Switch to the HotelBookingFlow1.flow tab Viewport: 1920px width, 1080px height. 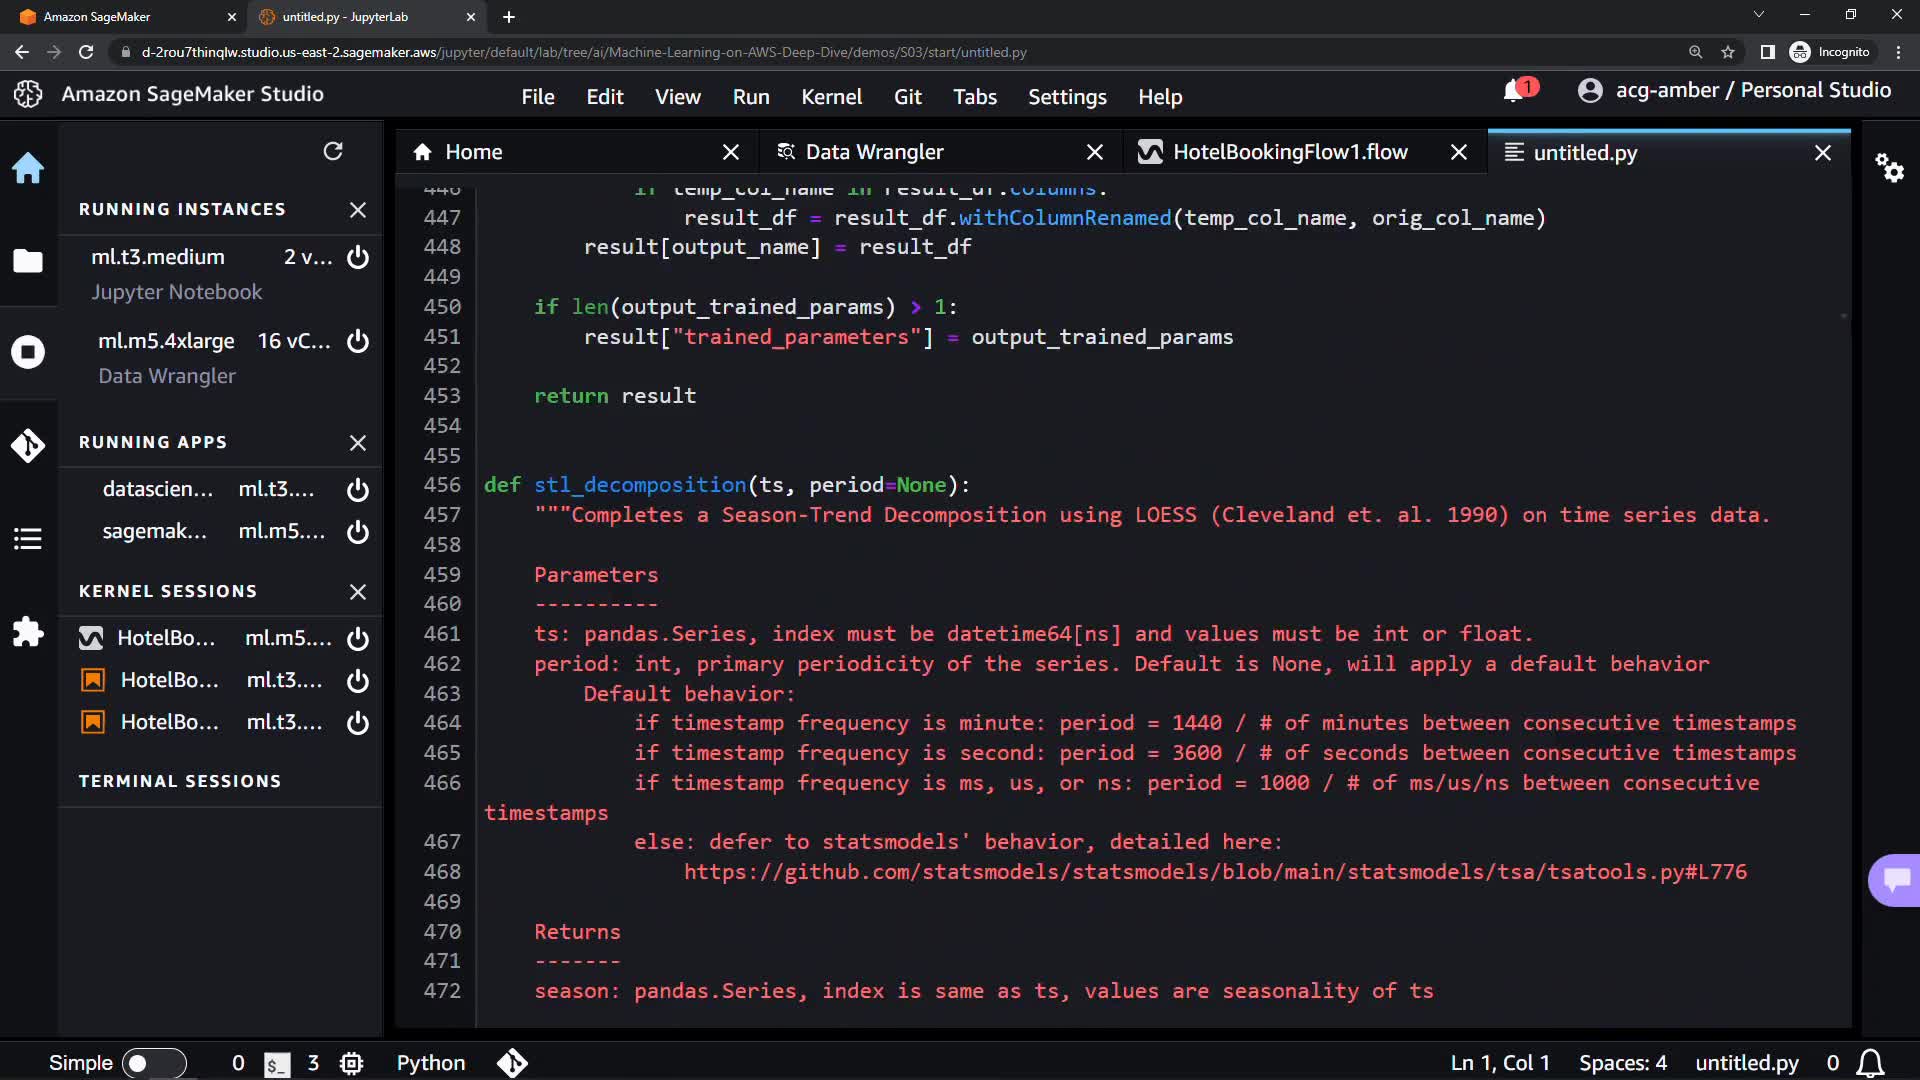coord(1290,152)
